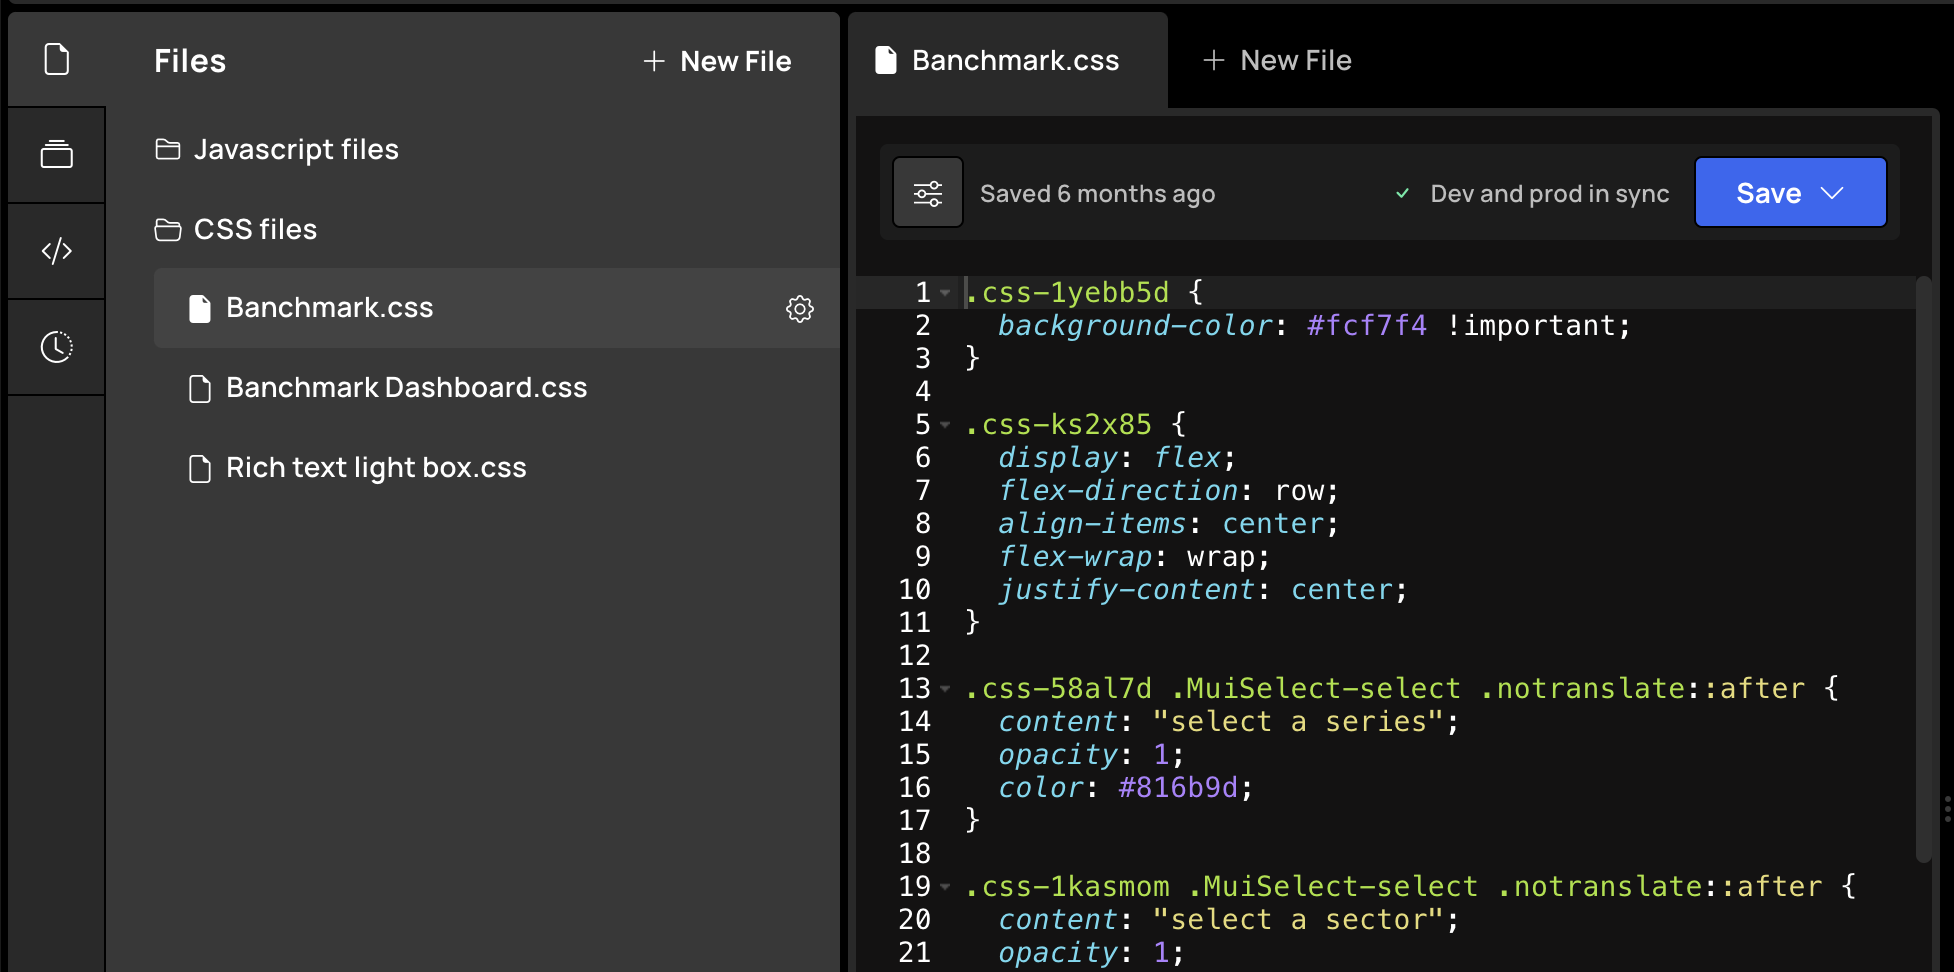
Task: Open the clock history sidebar icon
Action: pyautogui.click(x=57, y=347)
